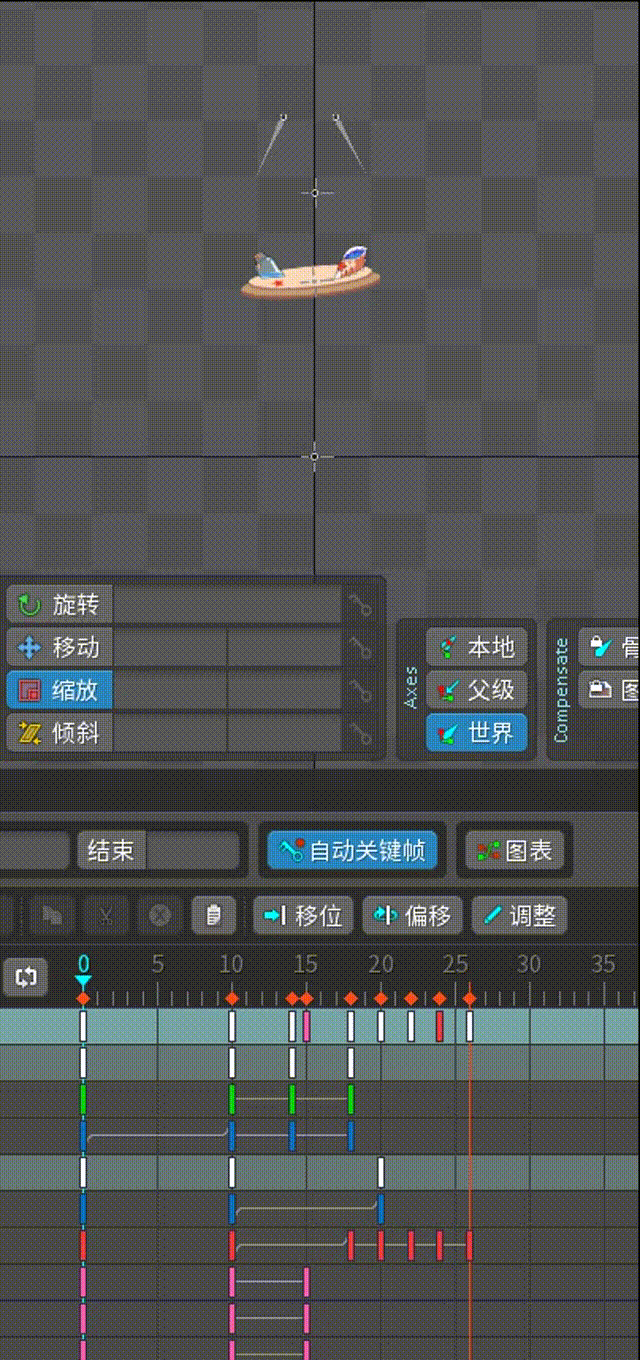Screen dimensions: 640x1360
Task: Click the cyan playhead marker at frame 0
Action: point(83,982)
